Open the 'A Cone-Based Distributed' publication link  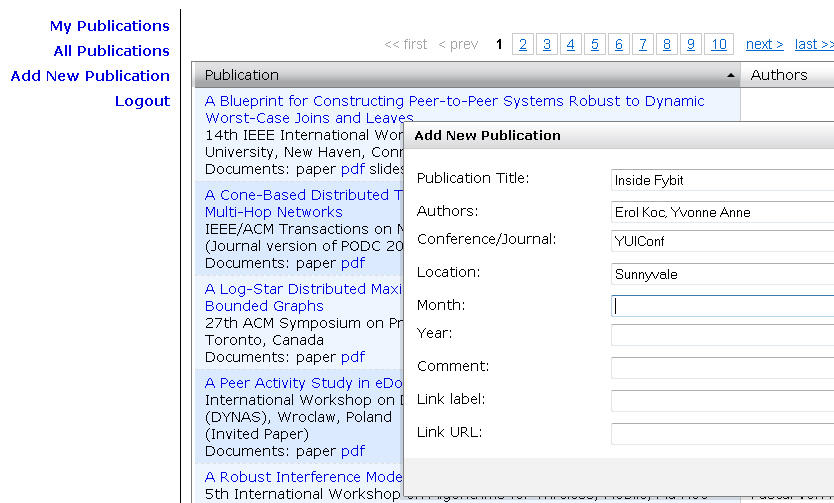[x=304, y=204]
